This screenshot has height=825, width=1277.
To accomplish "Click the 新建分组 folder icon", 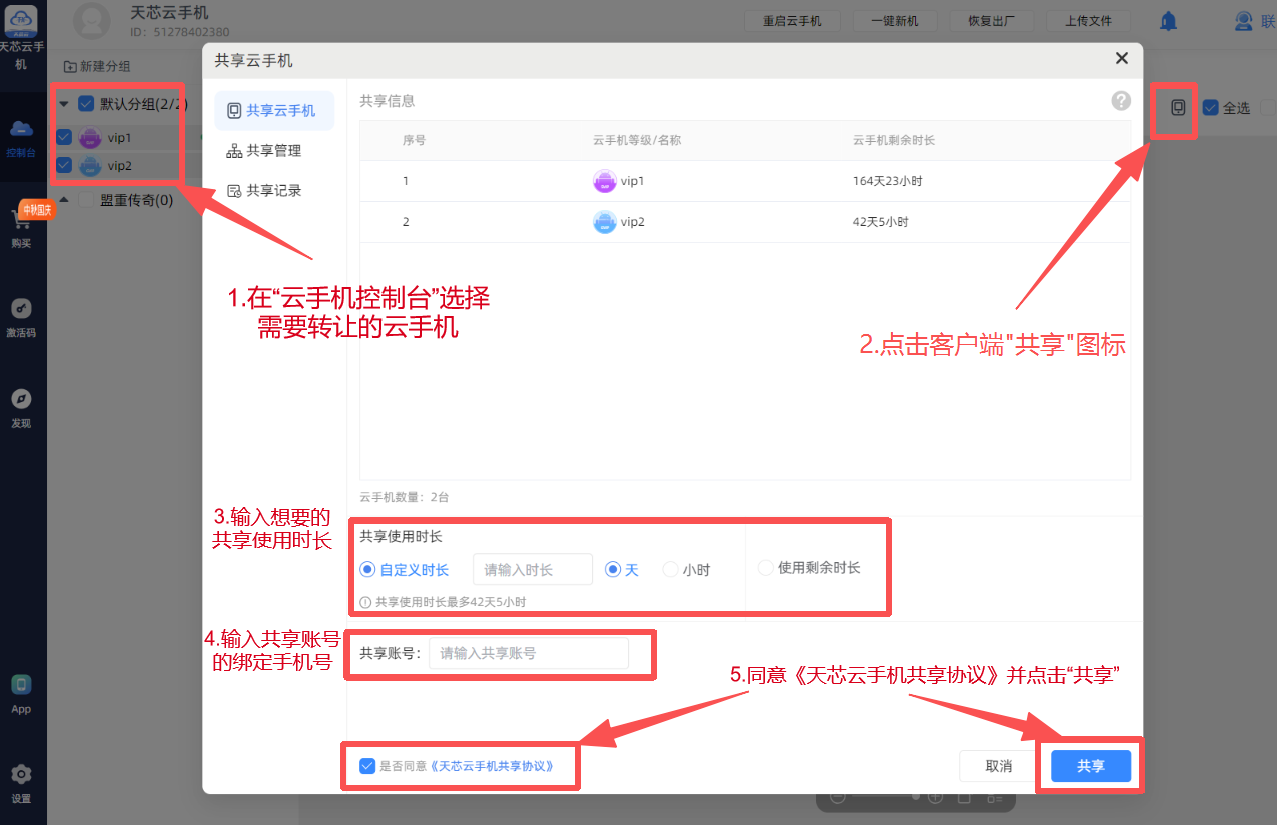I will [x=70, y=66].
